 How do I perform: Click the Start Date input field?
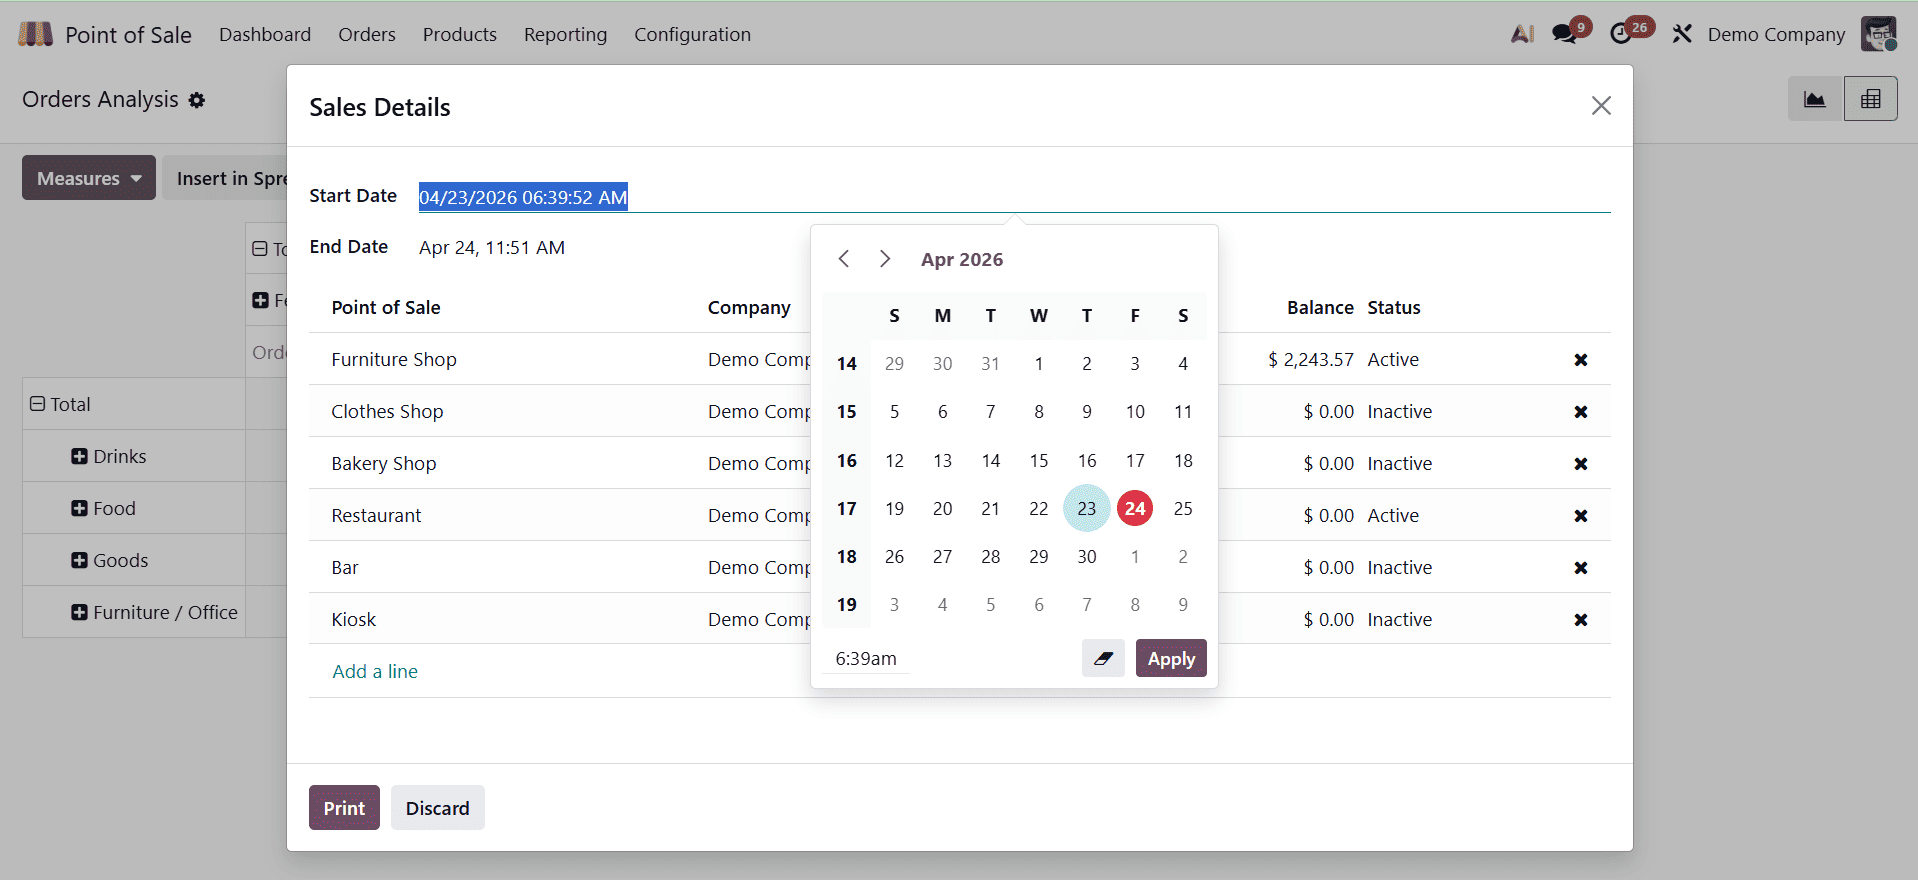pos(1014,197)
